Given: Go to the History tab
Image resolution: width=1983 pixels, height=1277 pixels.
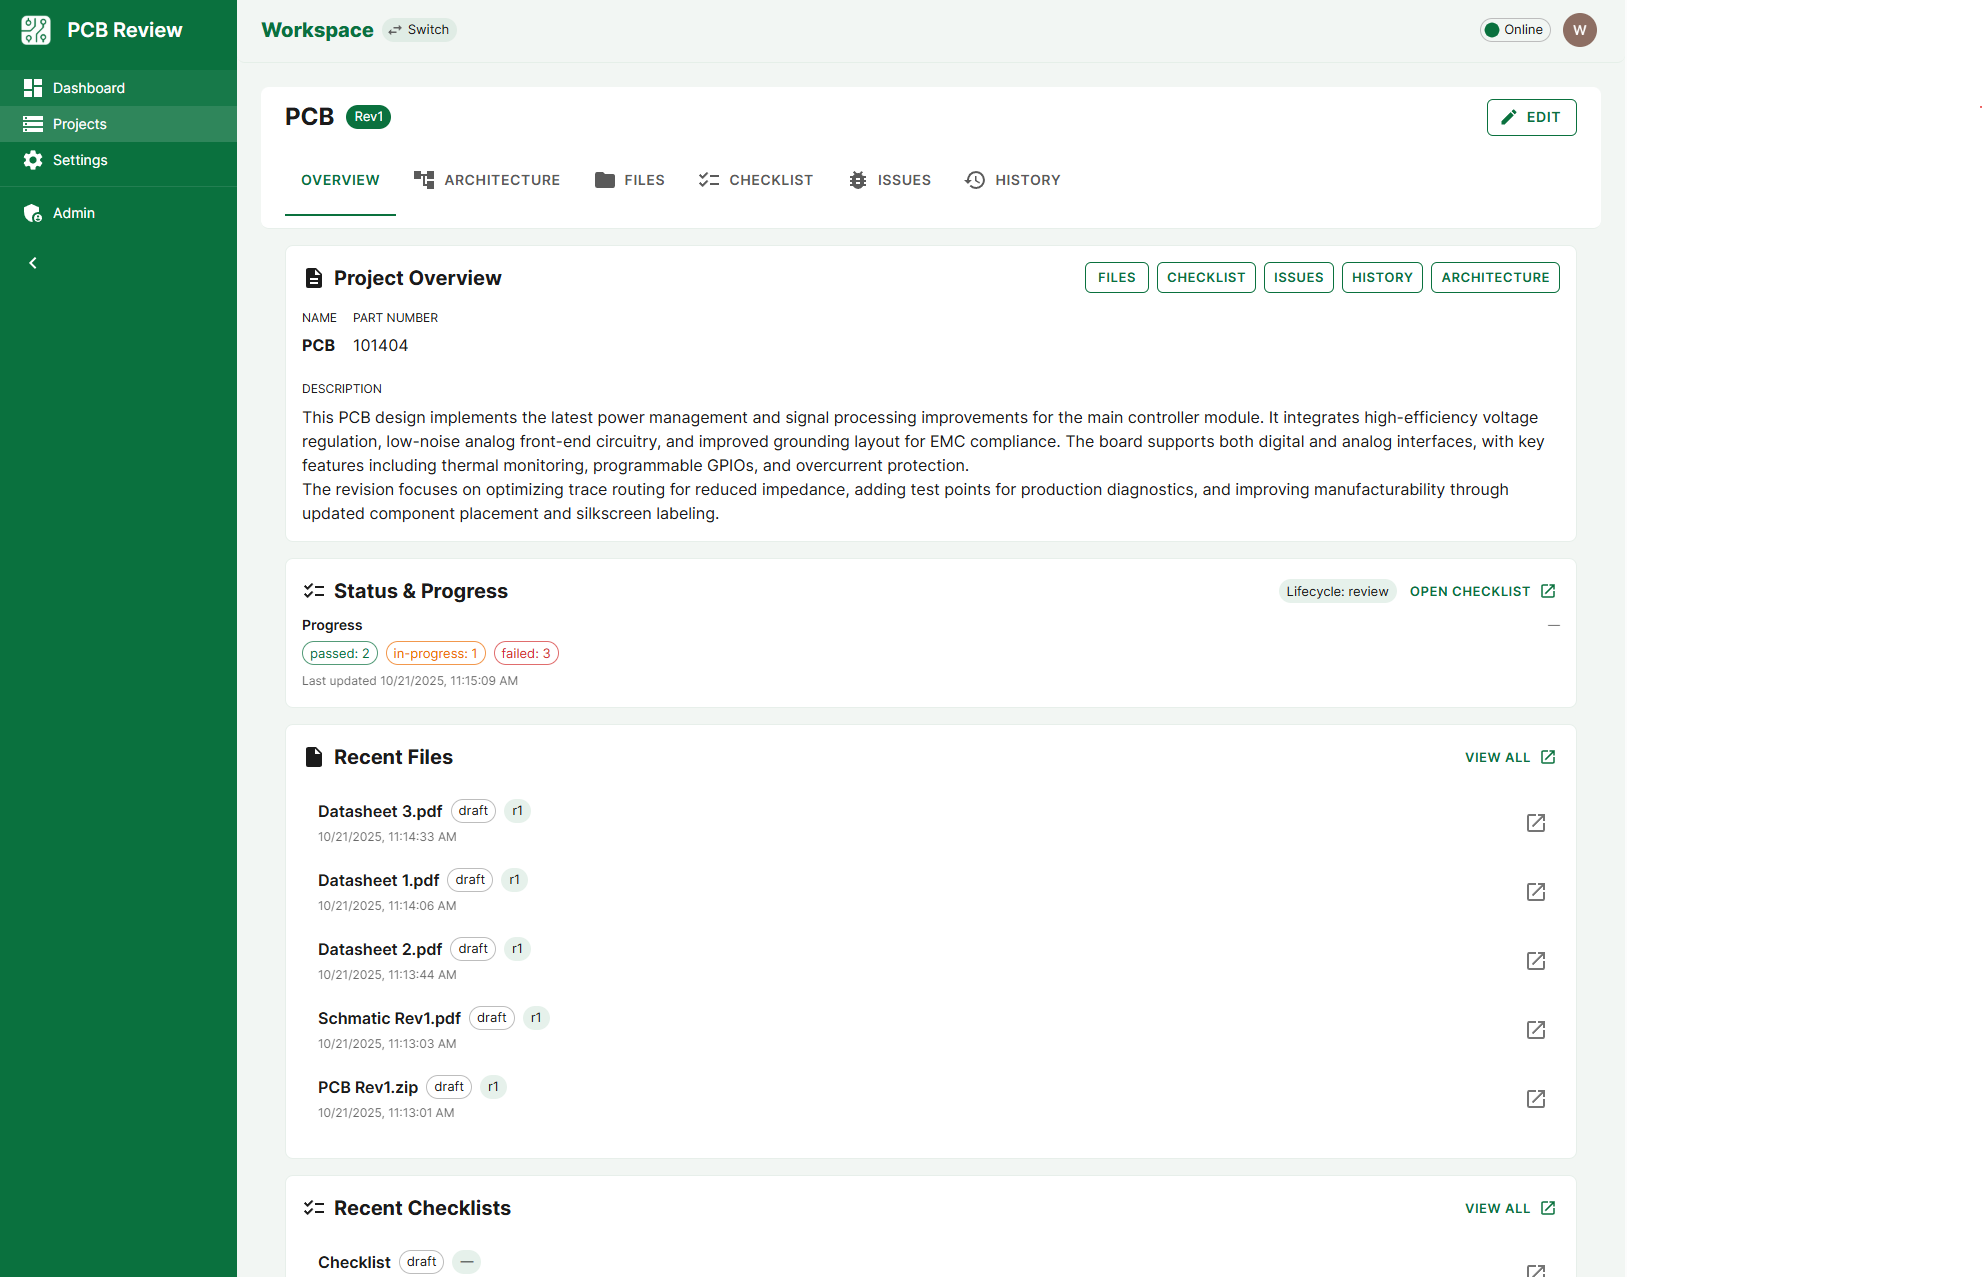Looking at the screenshot, I should (x=1012, y=180).
